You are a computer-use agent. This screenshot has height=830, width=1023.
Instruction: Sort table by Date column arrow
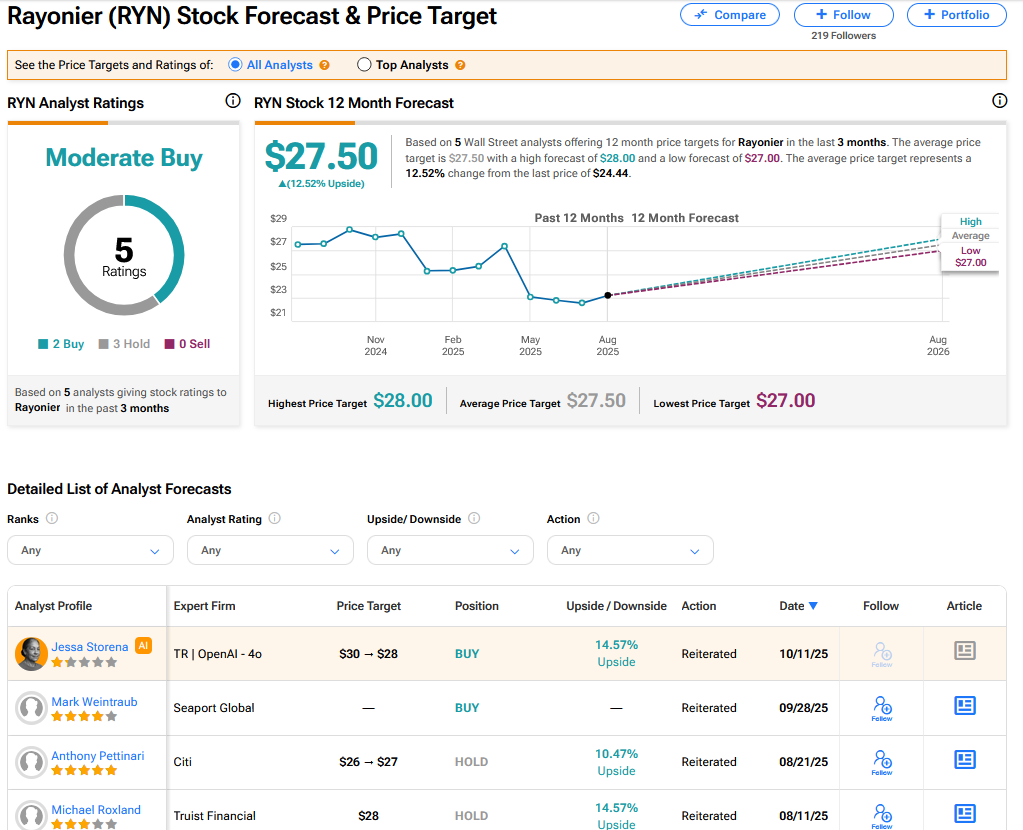[x=813, y=606]
